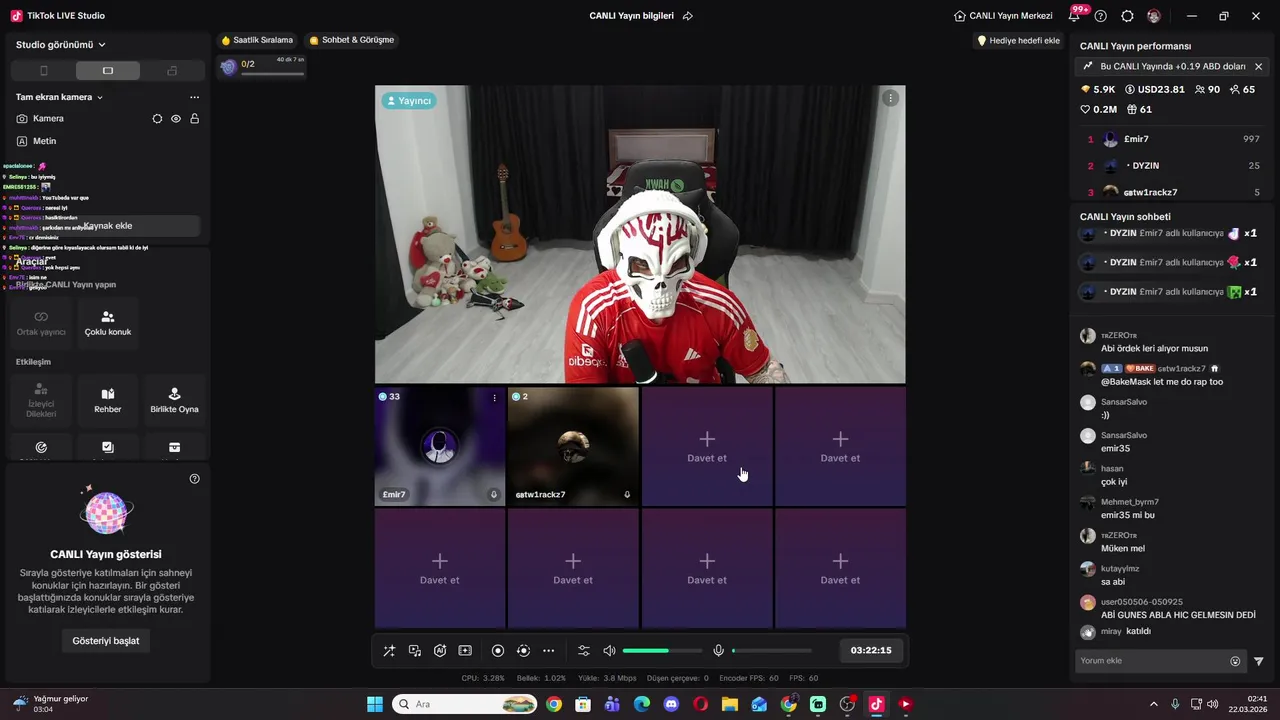Image resolution: width=1280 pixels, height=720 pixels.
Task: Open the three-dot more options in bottom toolbar
Action: coord(548,651)
